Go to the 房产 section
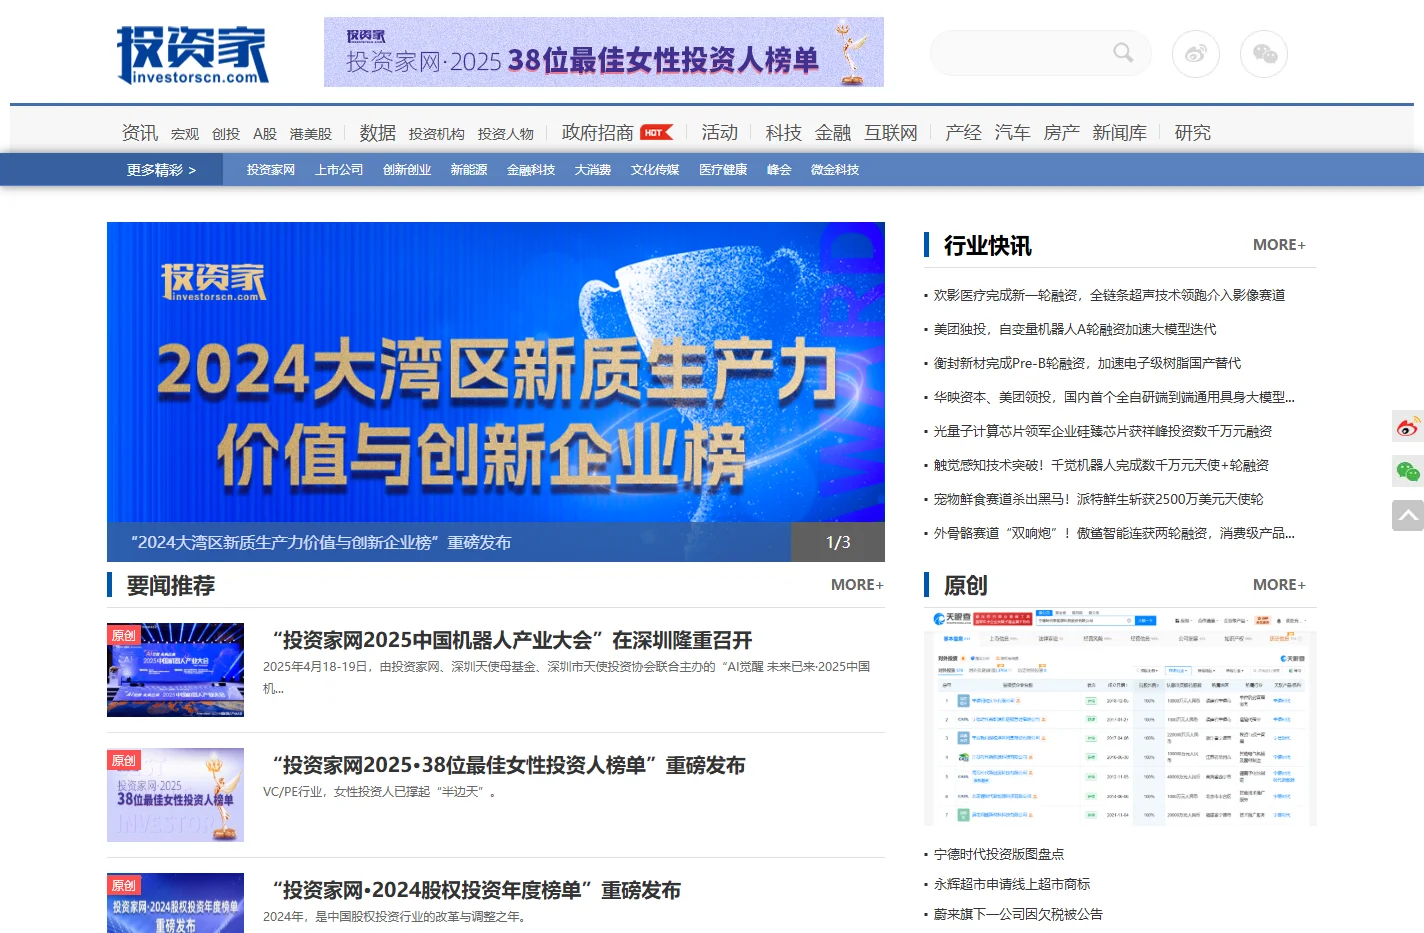 tap(1062, 133)
